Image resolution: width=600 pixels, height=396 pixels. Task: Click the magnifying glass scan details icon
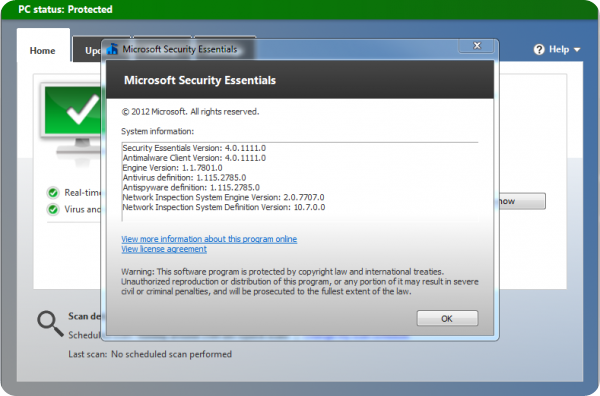point(50,324)
